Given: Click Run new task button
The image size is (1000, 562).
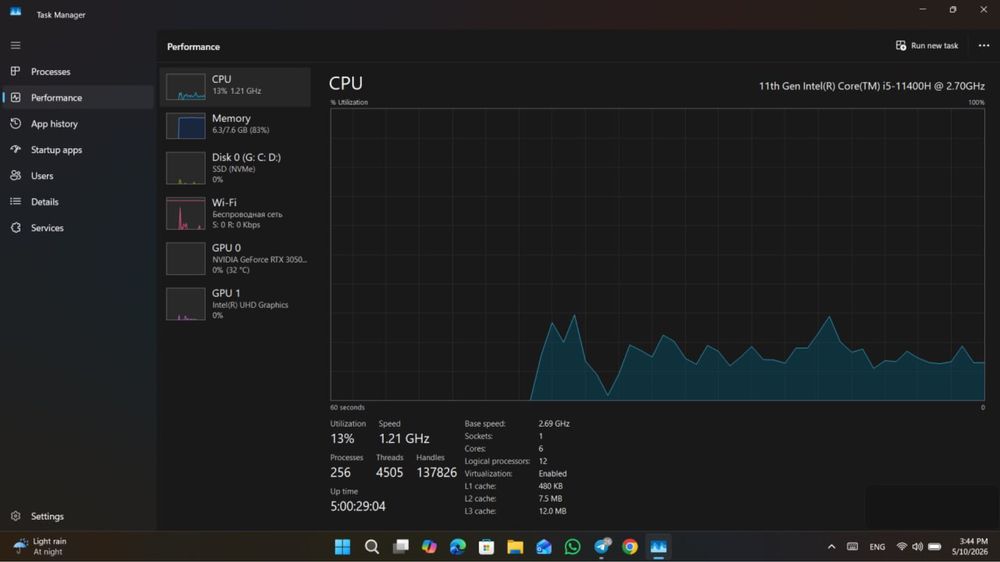Looking at the screenshot, I should click(927, 45).
